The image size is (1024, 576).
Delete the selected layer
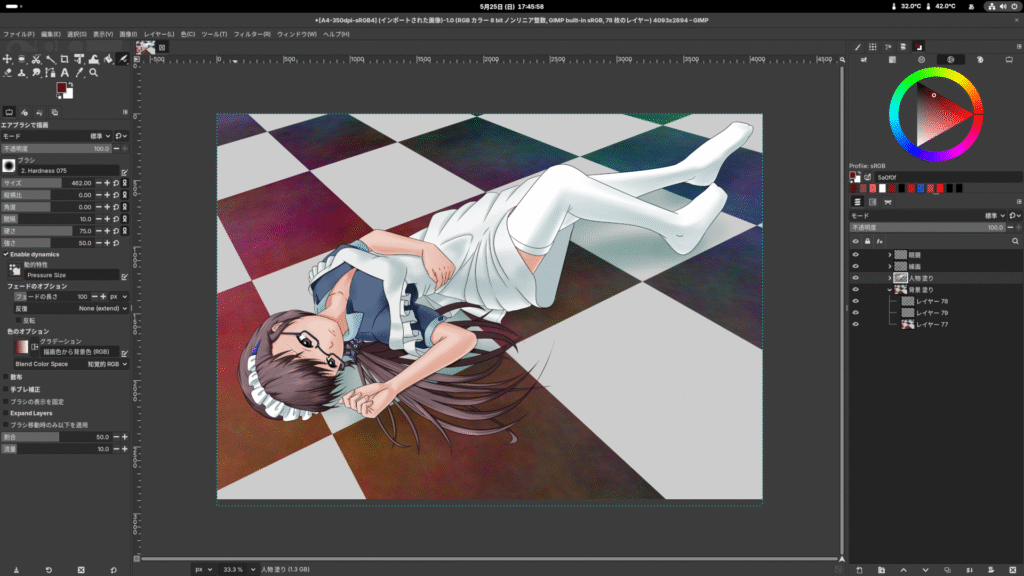pyautogui.click(x=1013, y=570)
